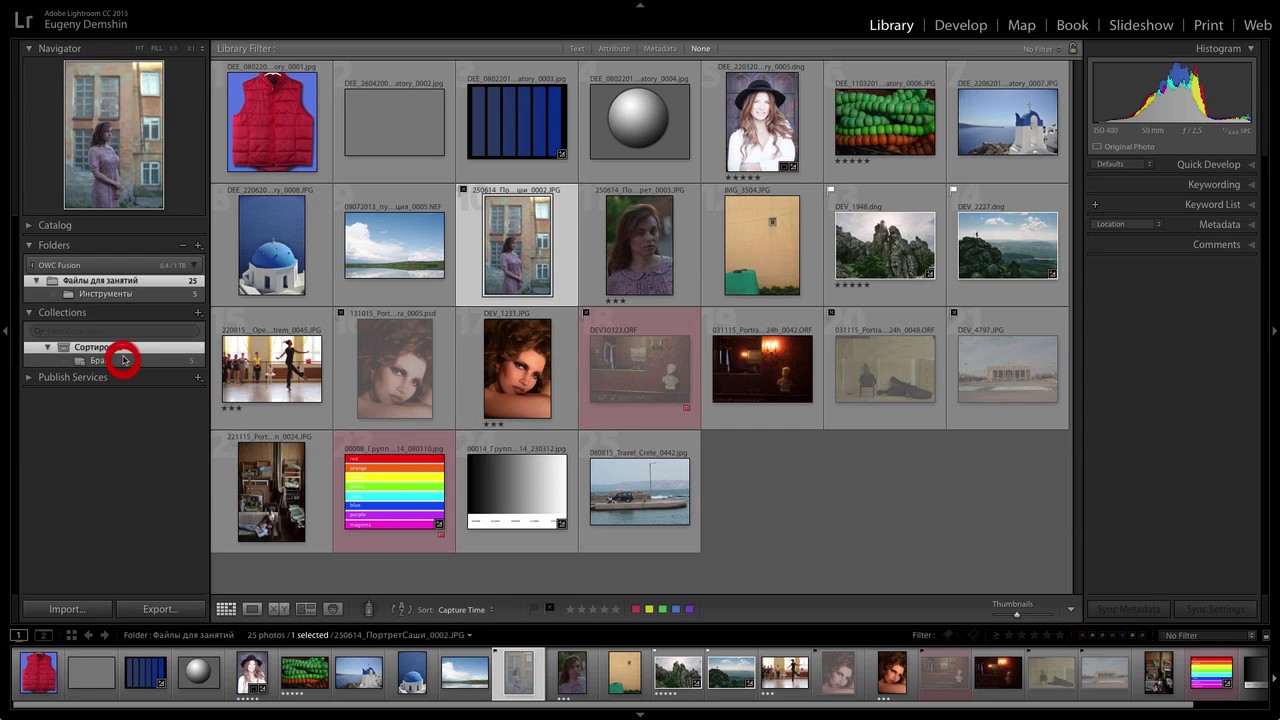The width and height of the screenshot is (1280, 720).
Task: Open Survey view icon
Action: click(306, 609)
